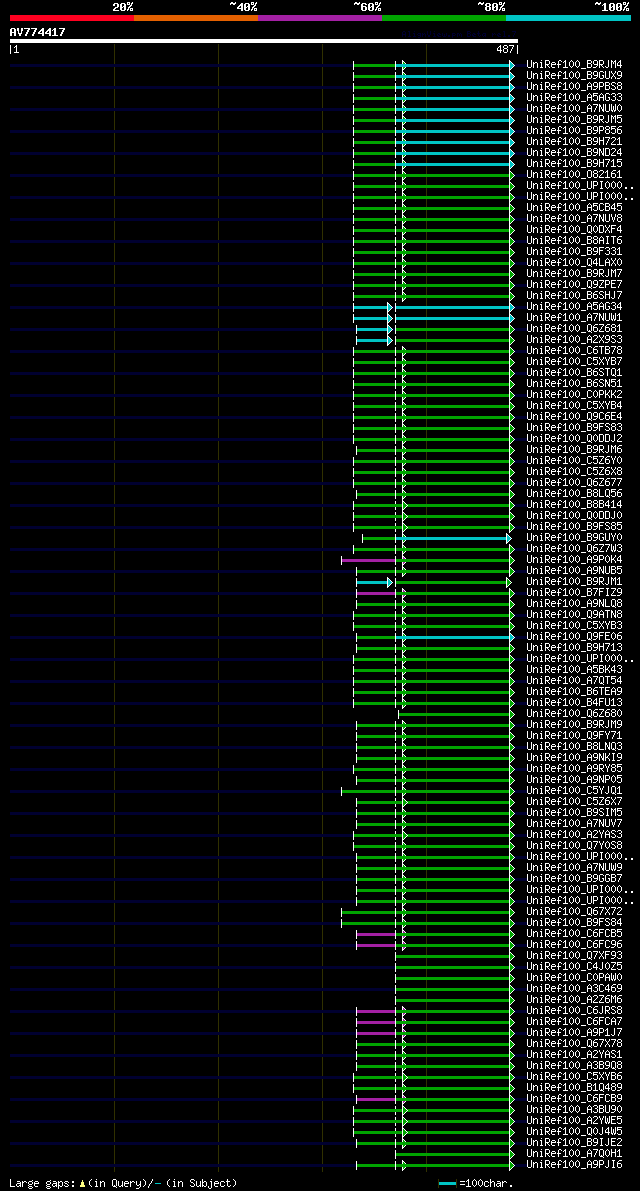Open hit UniRef100_A7NUW0
Viewport: 640px width, 1191px height.
574,109
